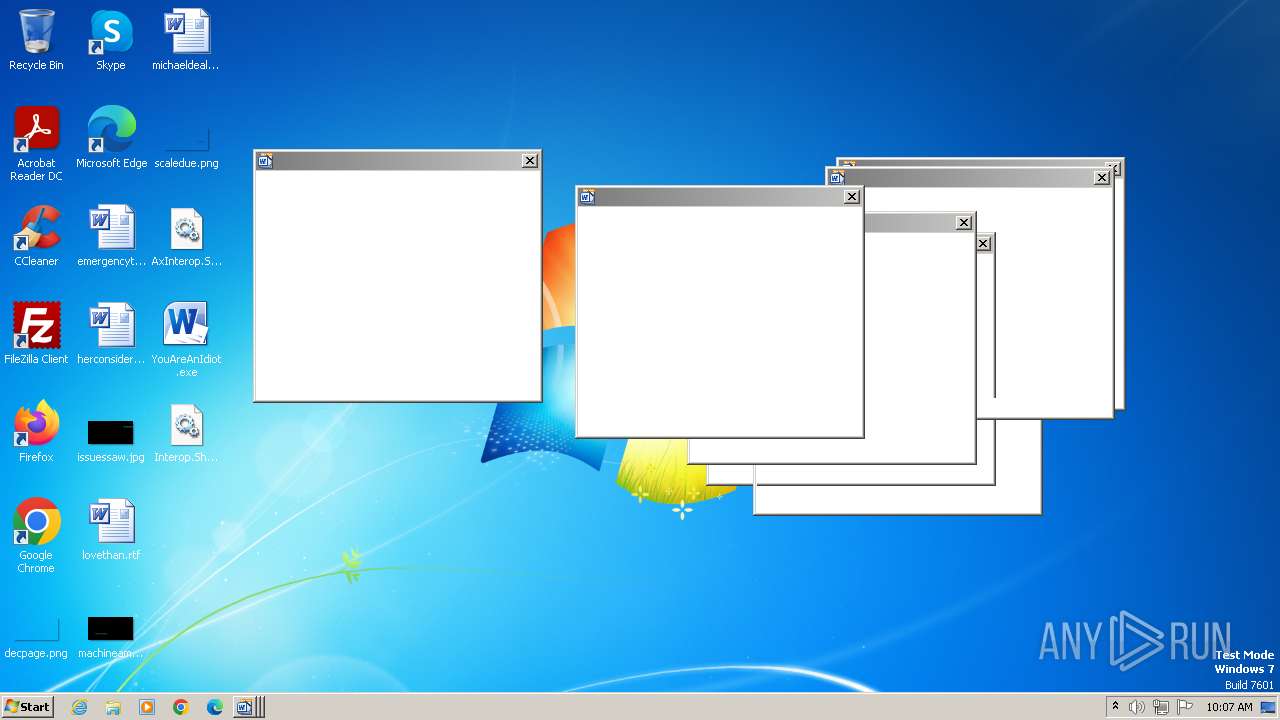Select the issuessaw.jpg image file
The image size is (1280, 720).
tap(111, 441)
